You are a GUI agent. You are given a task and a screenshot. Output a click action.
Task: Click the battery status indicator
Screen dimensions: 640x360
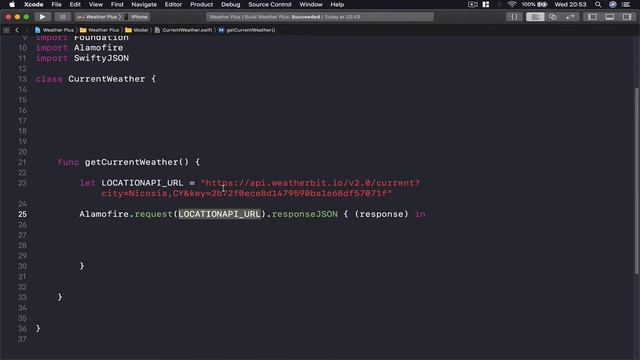coord(534,4)
